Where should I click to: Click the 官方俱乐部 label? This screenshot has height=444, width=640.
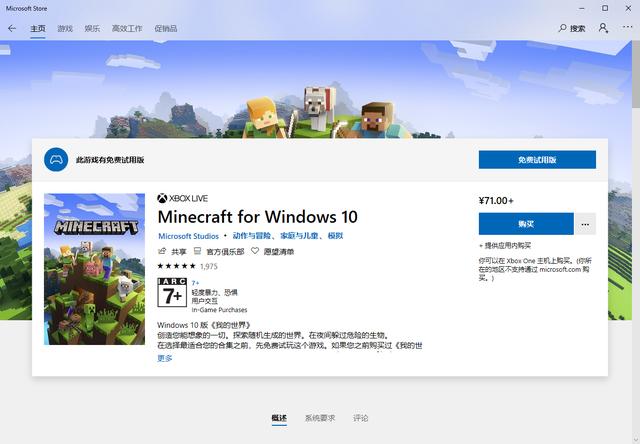tap(225, 251)
